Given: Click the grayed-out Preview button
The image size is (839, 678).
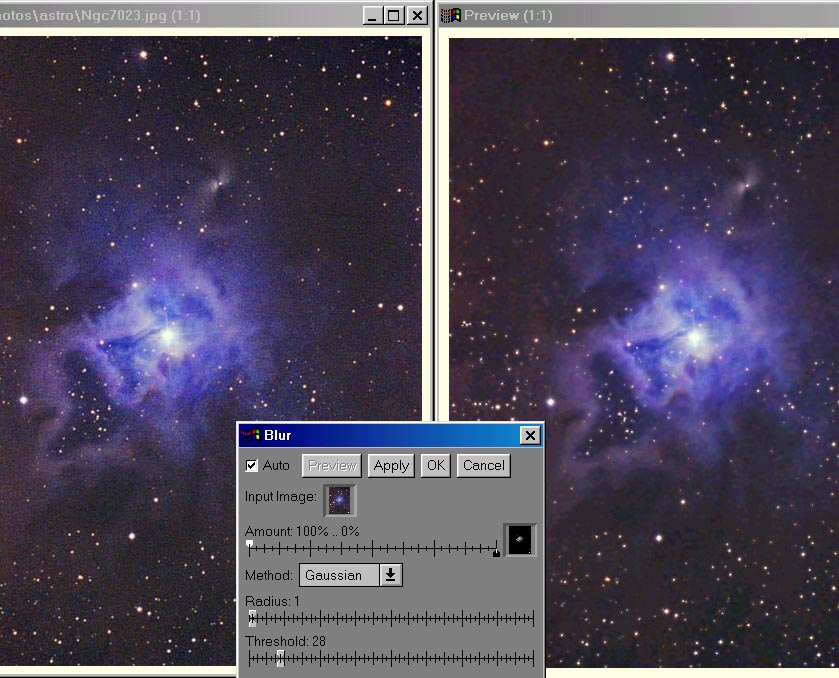Looking at the screenshot, I should (x=332, y=465).
